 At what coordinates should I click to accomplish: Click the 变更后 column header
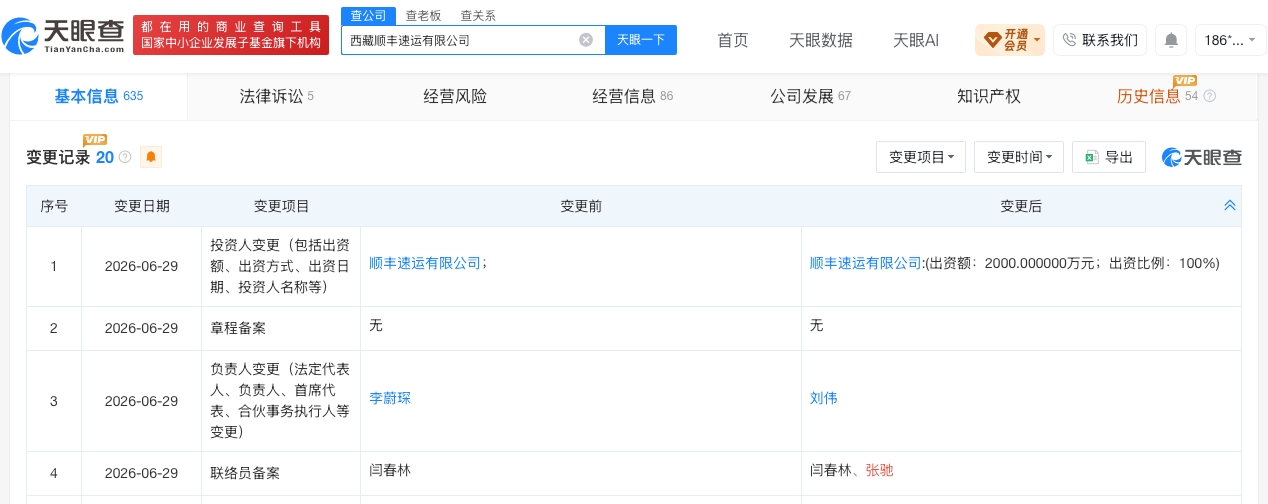[1021, 206]
